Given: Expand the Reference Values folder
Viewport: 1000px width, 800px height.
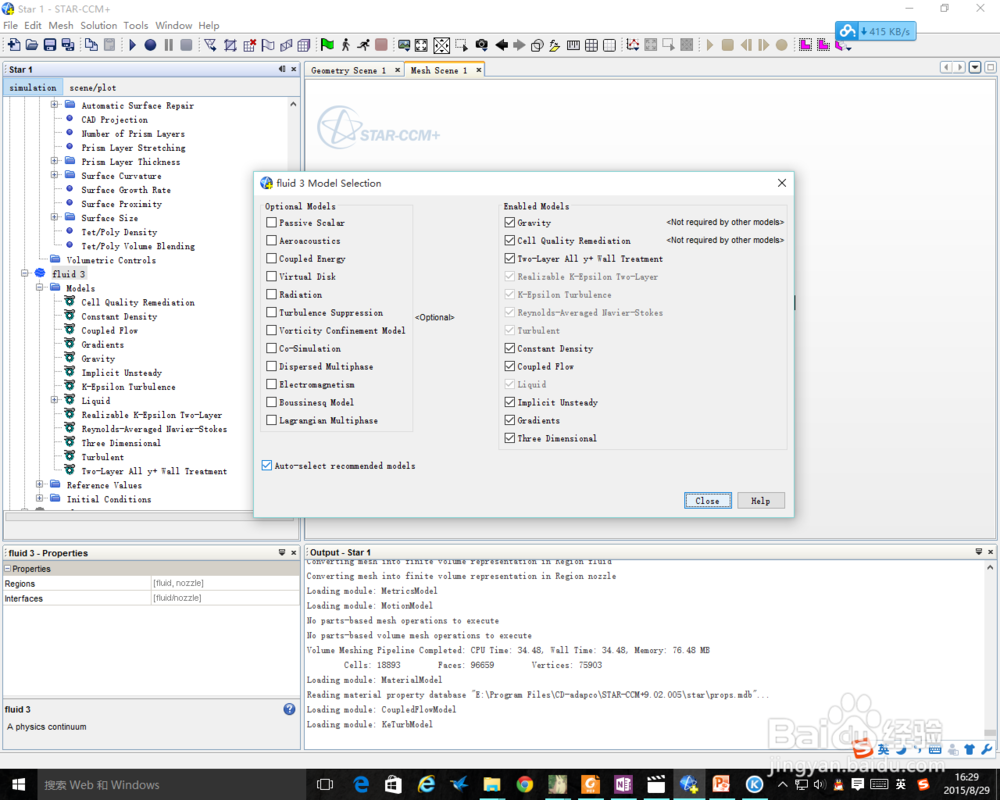Looking at the screenshot, I should point(40,484).
